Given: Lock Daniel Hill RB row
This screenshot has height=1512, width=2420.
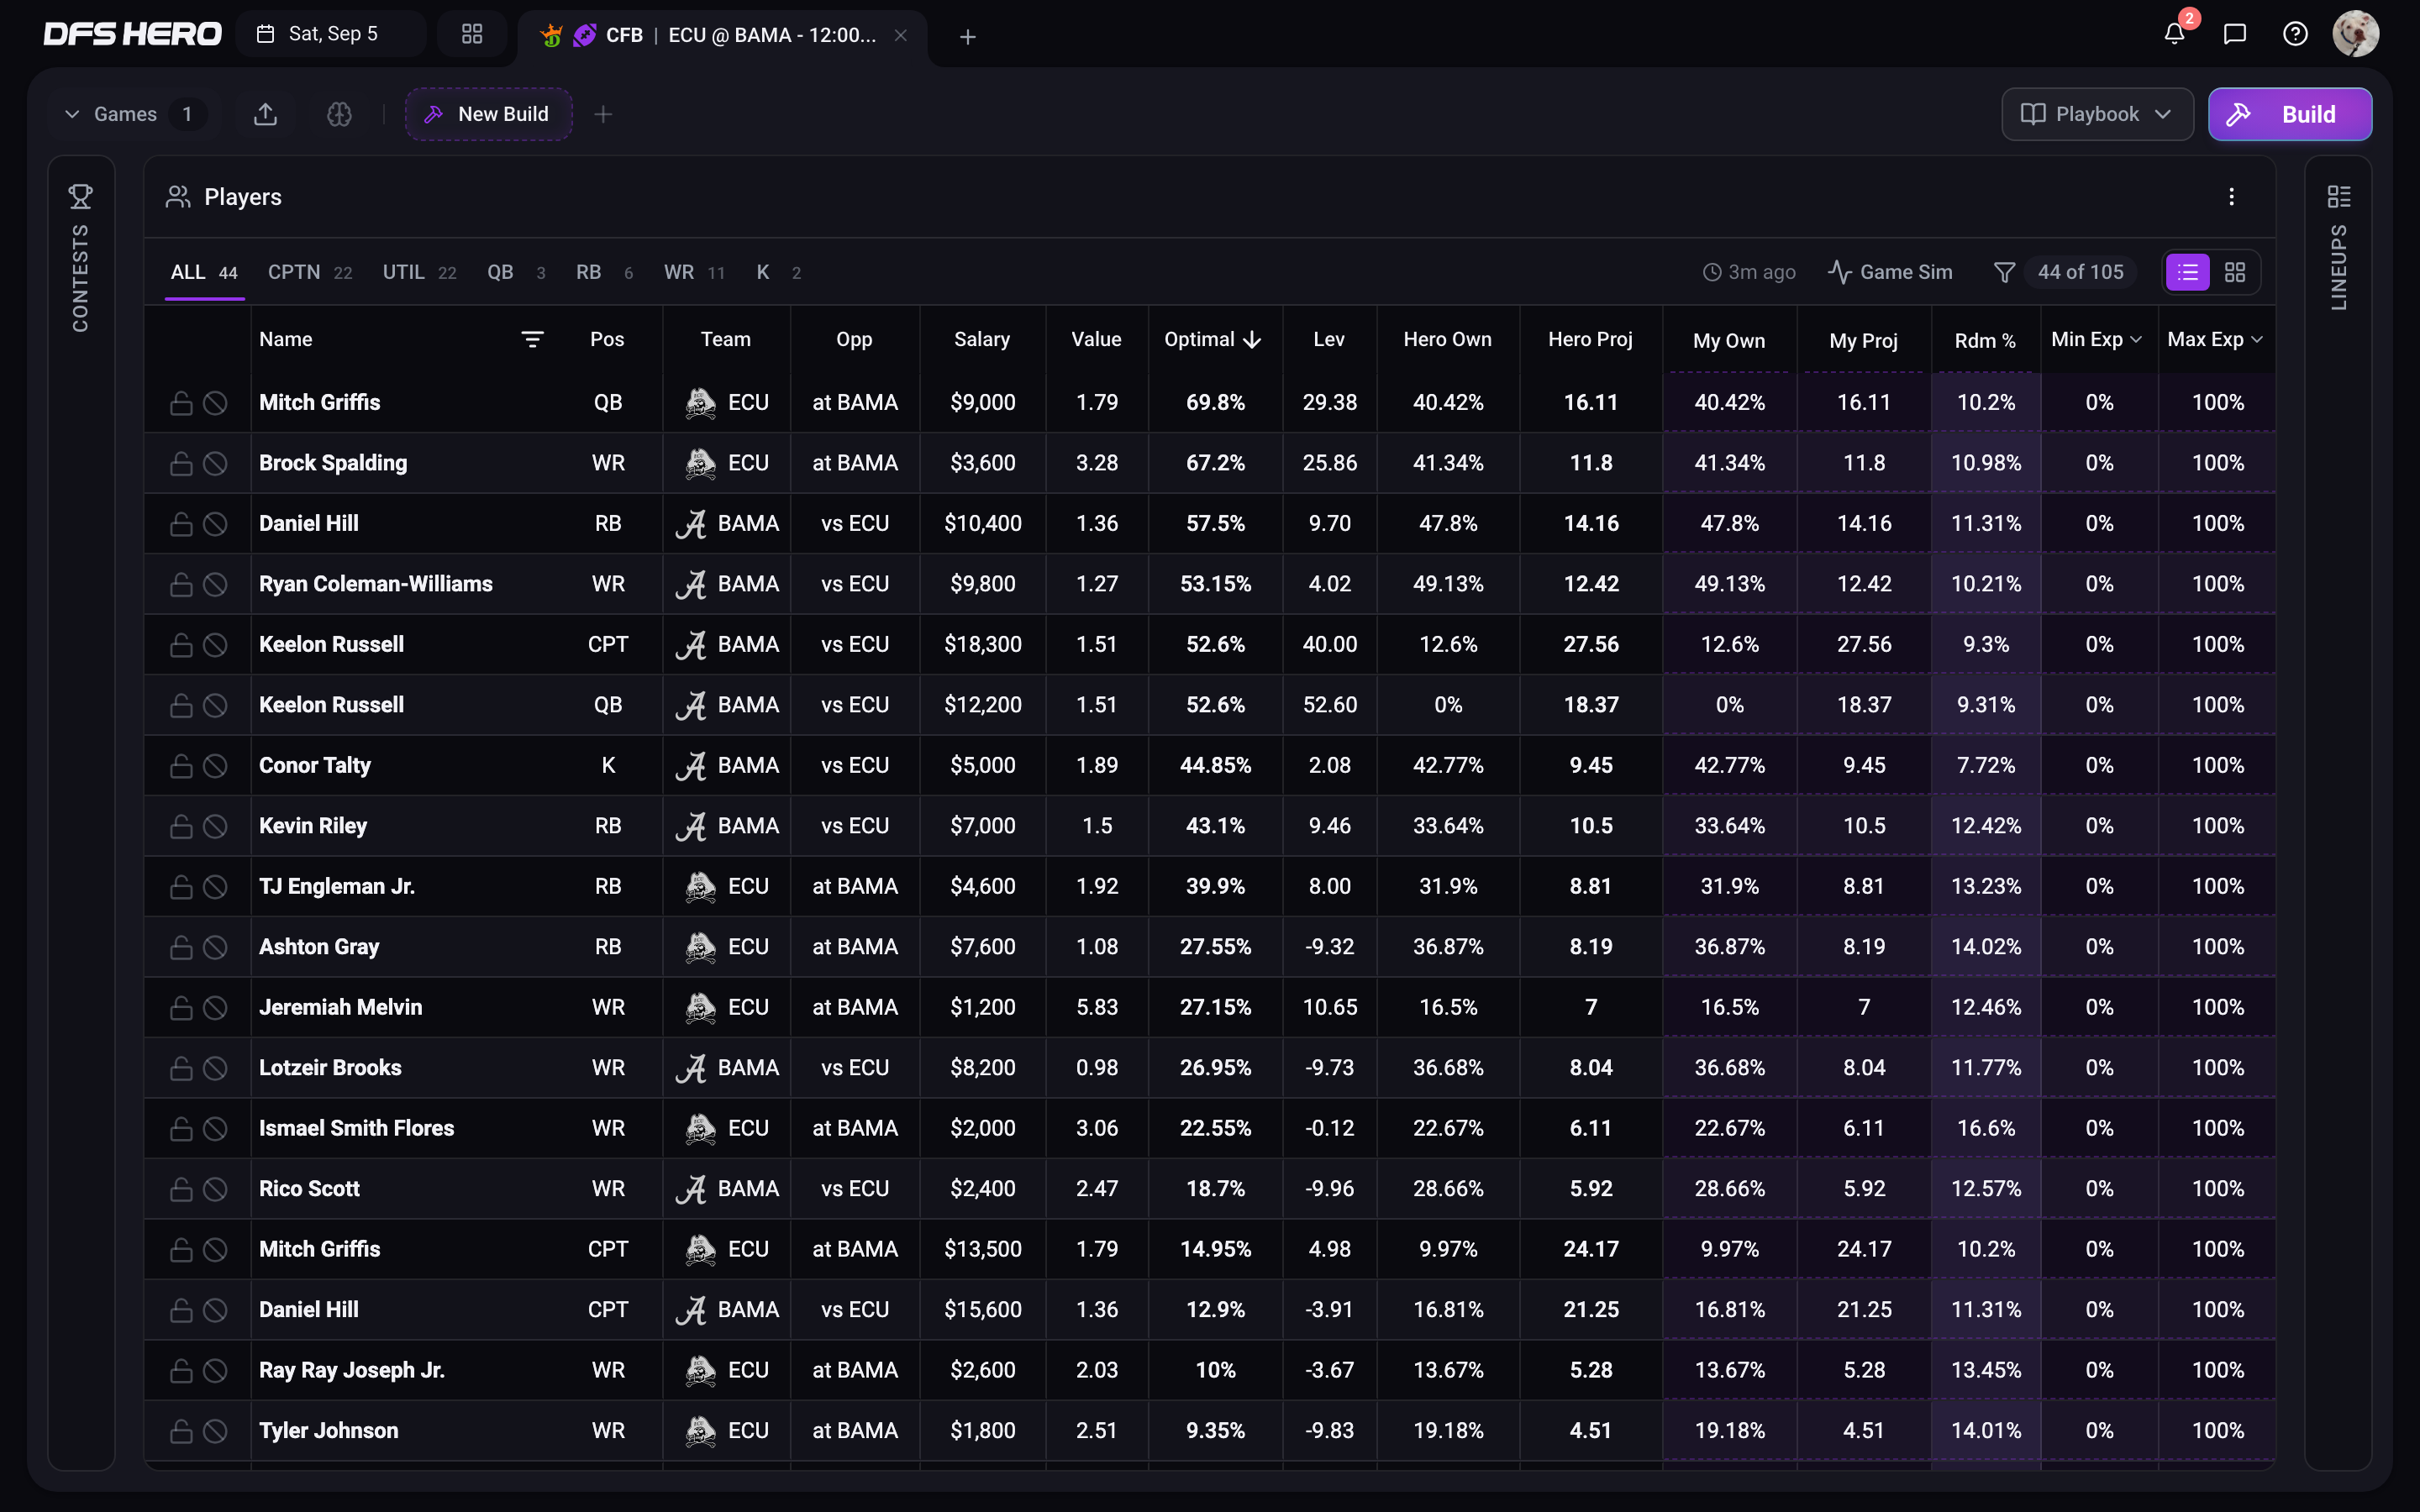Looking at the screenshot, I should point(181,524).
